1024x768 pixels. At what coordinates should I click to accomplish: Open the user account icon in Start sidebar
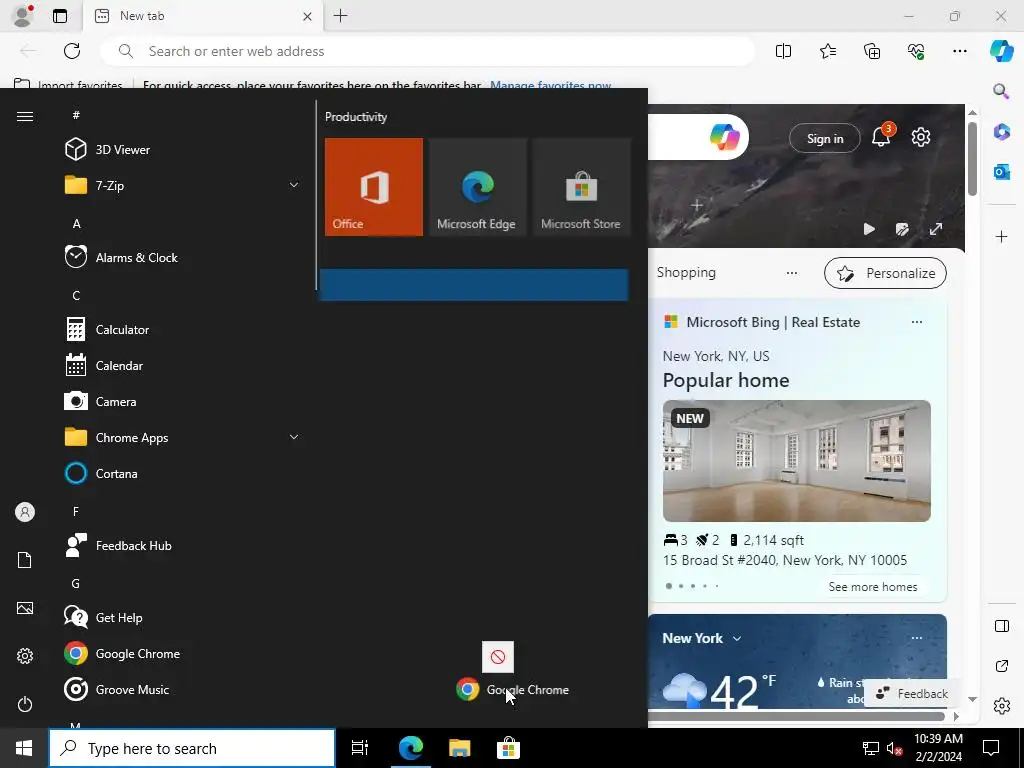pos(25,512)
